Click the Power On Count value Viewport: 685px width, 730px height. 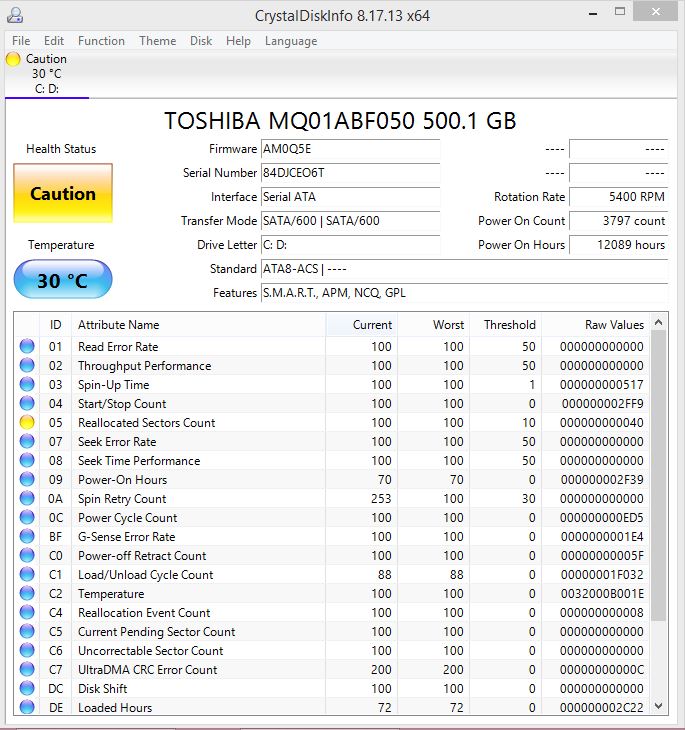pos(618,221)
